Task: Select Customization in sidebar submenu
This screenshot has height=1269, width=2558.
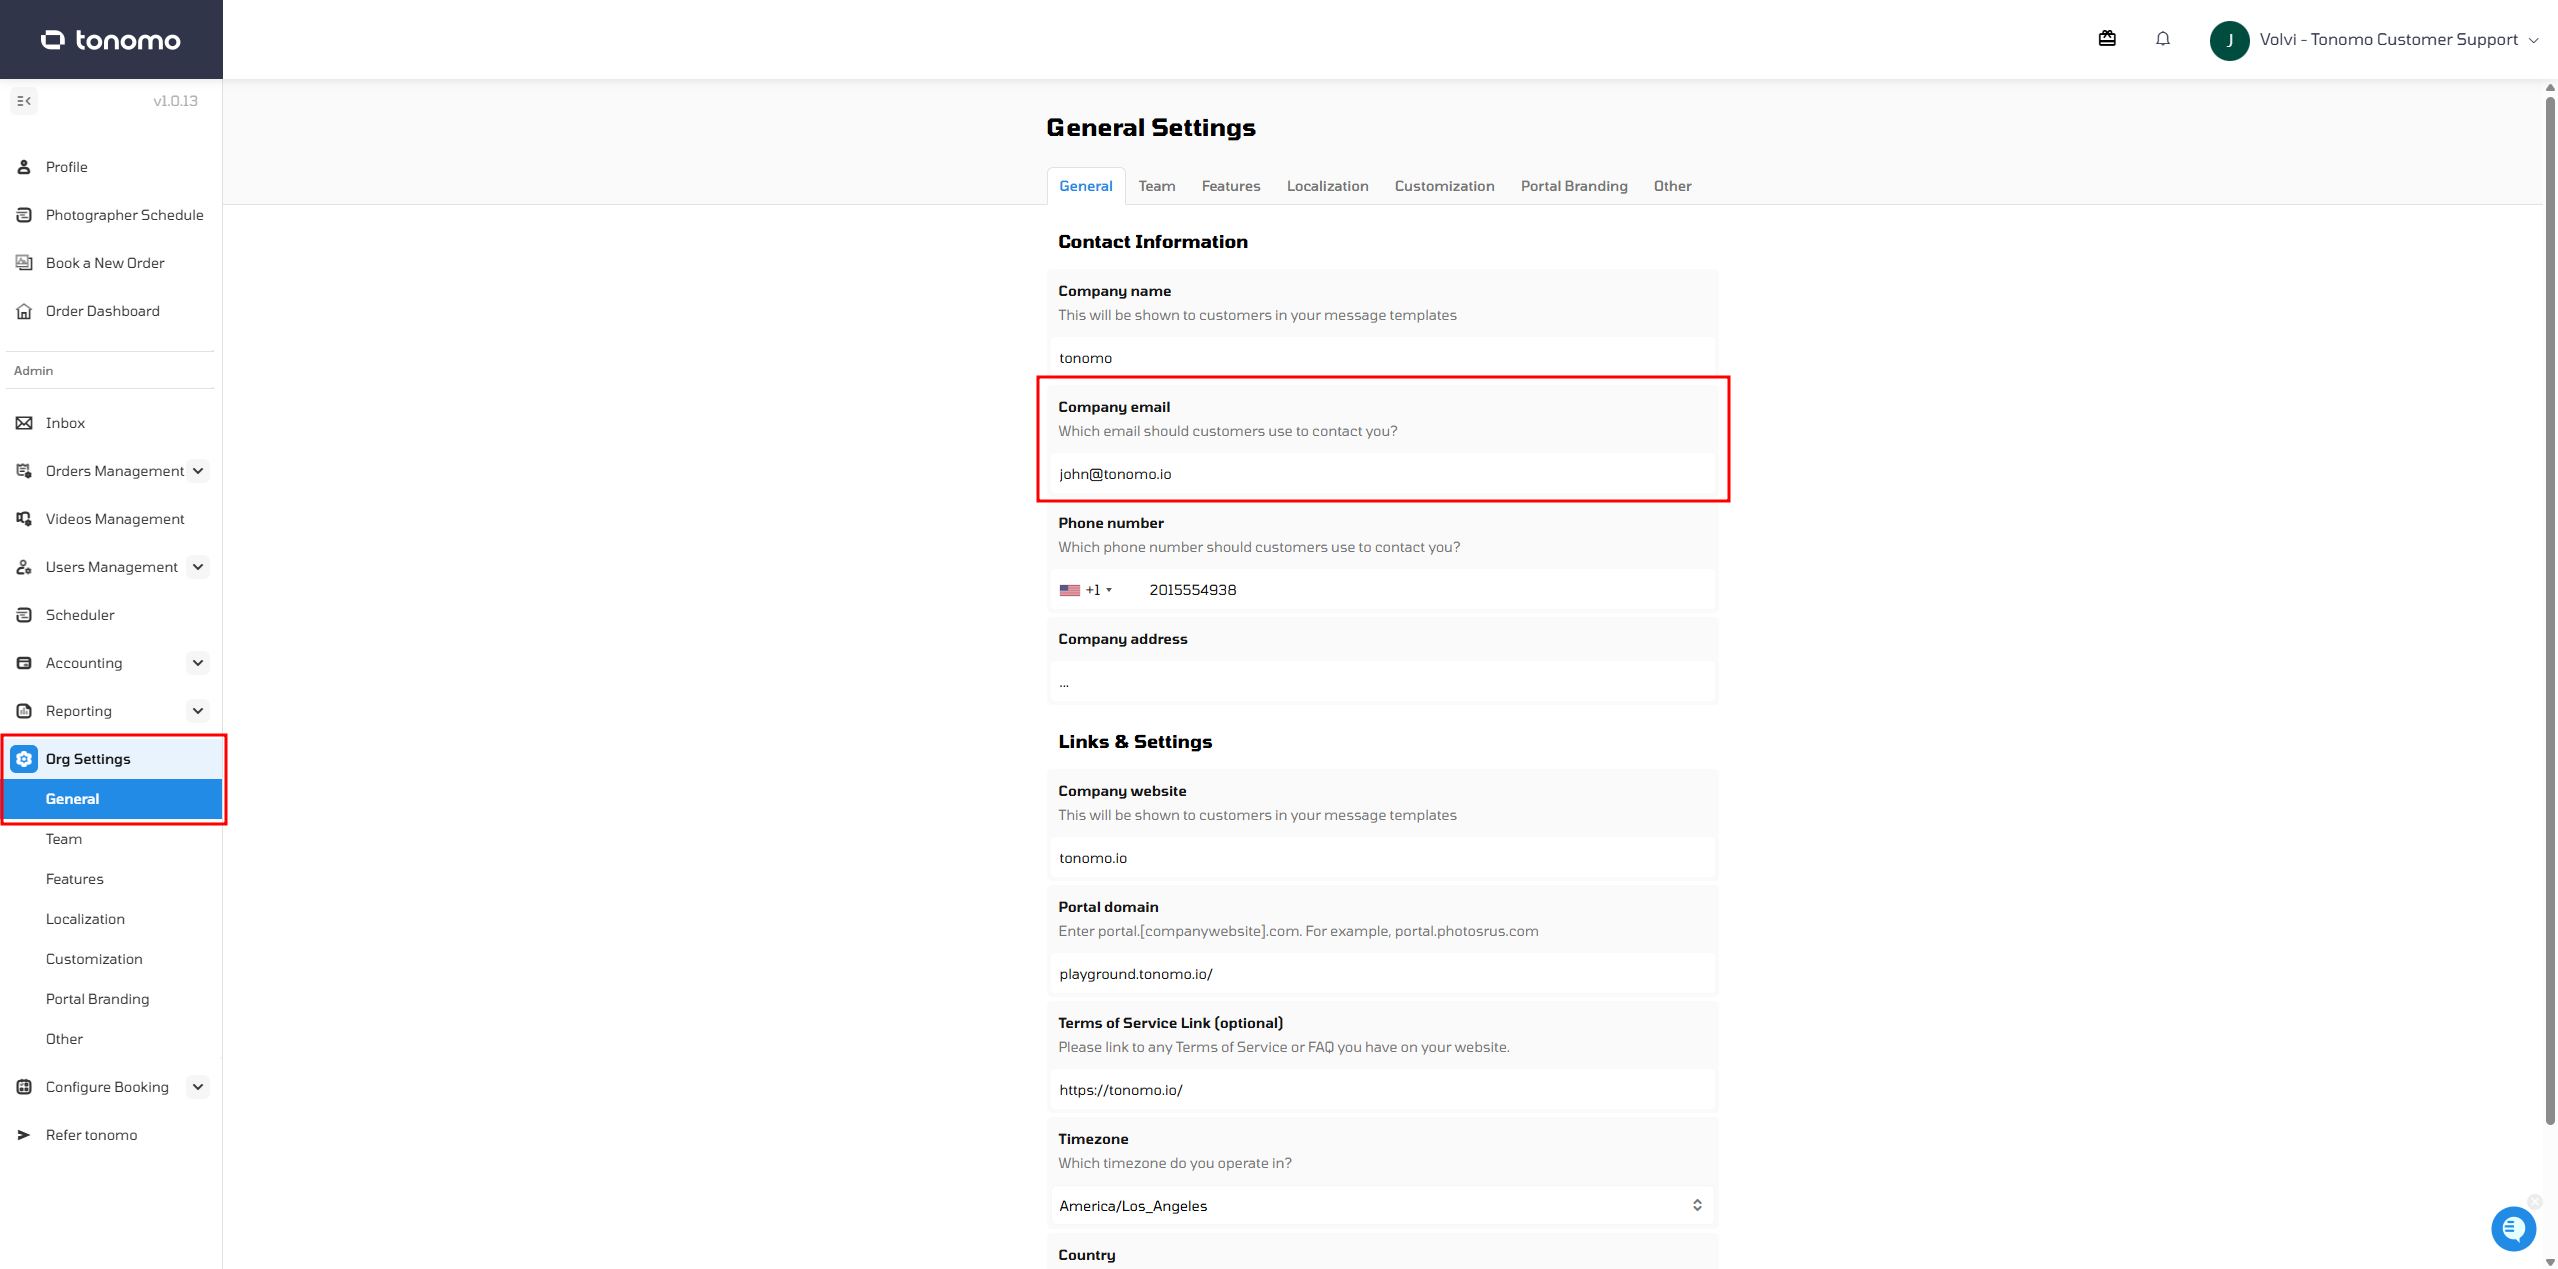Action: [x=94, y=959]
